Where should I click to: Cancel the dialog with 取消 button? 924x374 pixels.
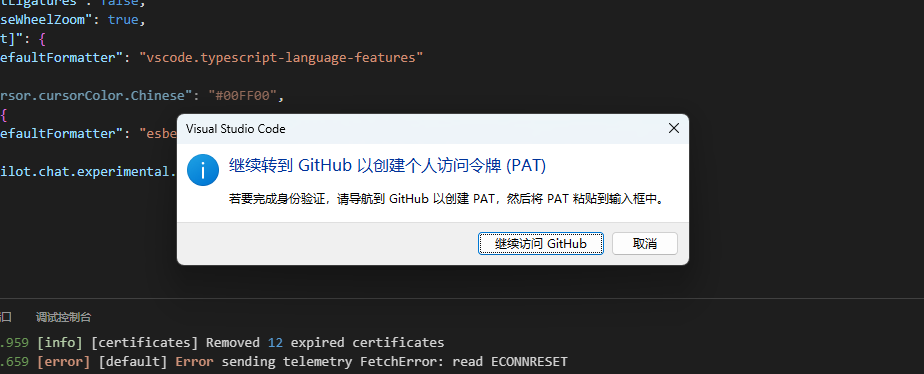(645, 243)
